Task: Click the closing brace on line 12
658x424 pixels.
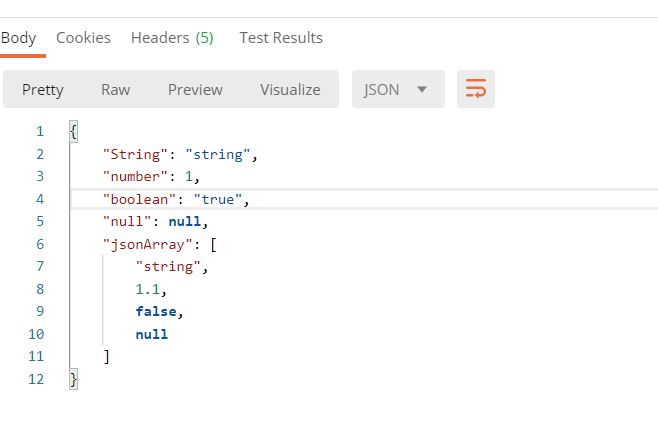Action: click(x=73, y=380)
